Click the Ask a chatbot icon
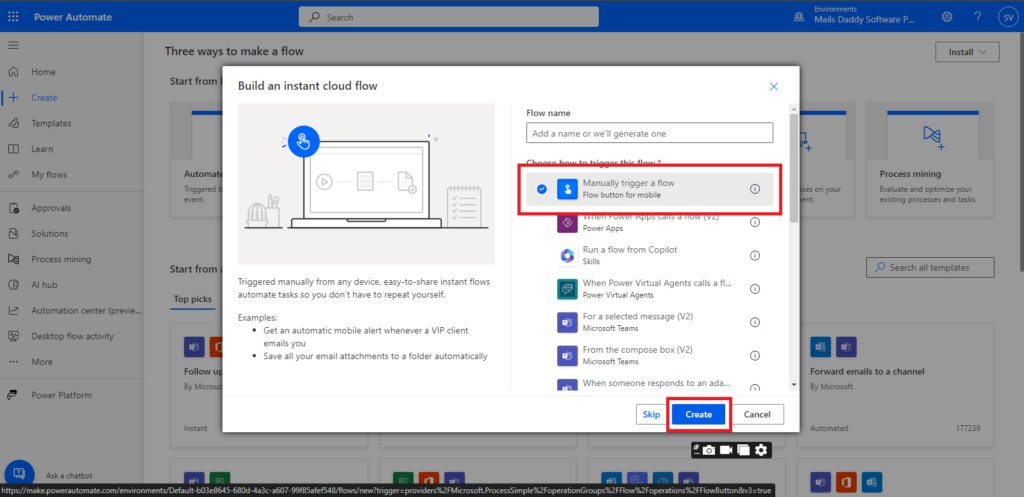1024x497 pixels. click(20, 474)
